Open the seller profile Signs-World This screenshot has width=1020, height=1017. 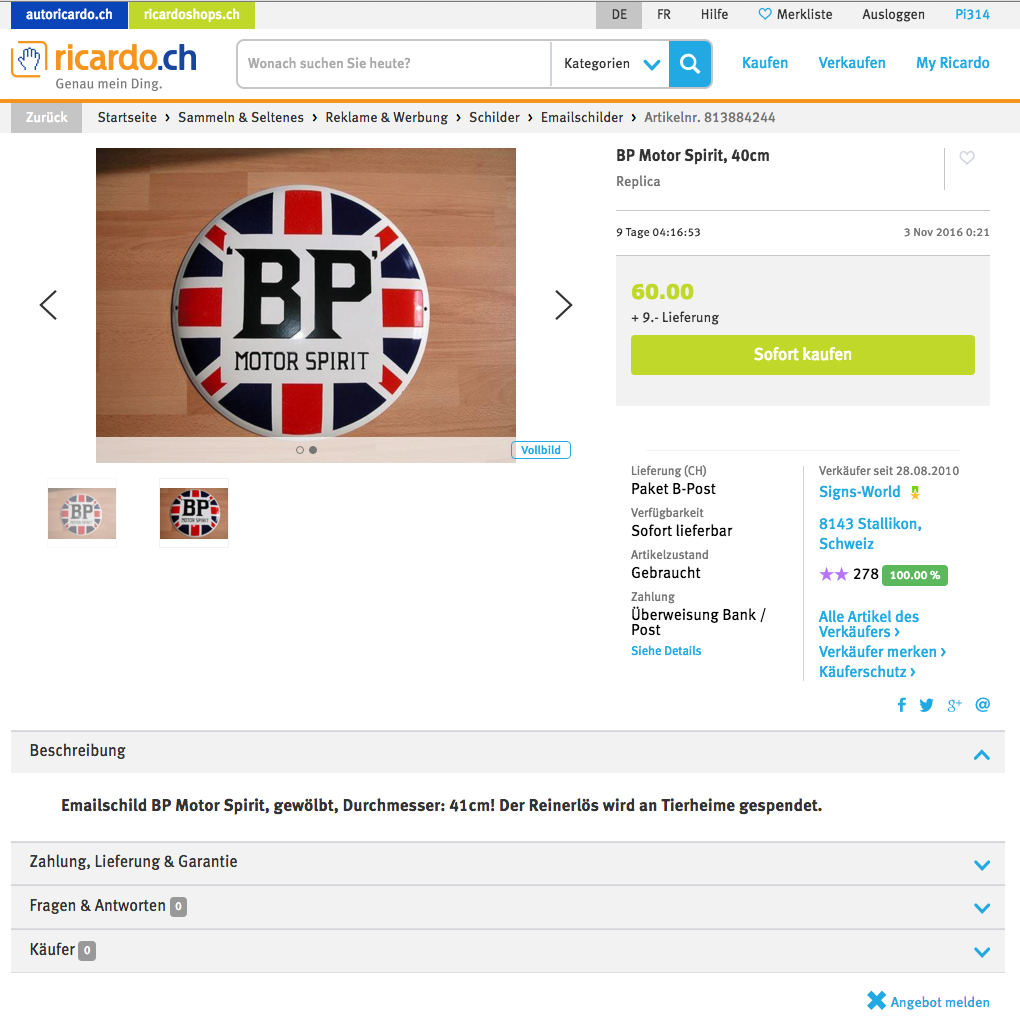[x=859, y=492]
